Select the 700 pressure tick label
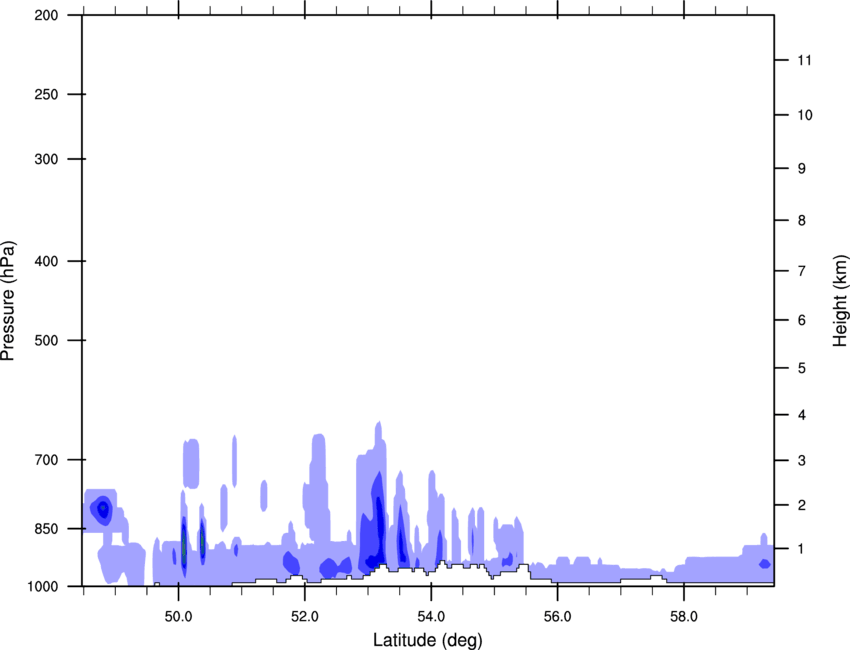This screenshot has height=650, width=850. click(x=46, y=460)
